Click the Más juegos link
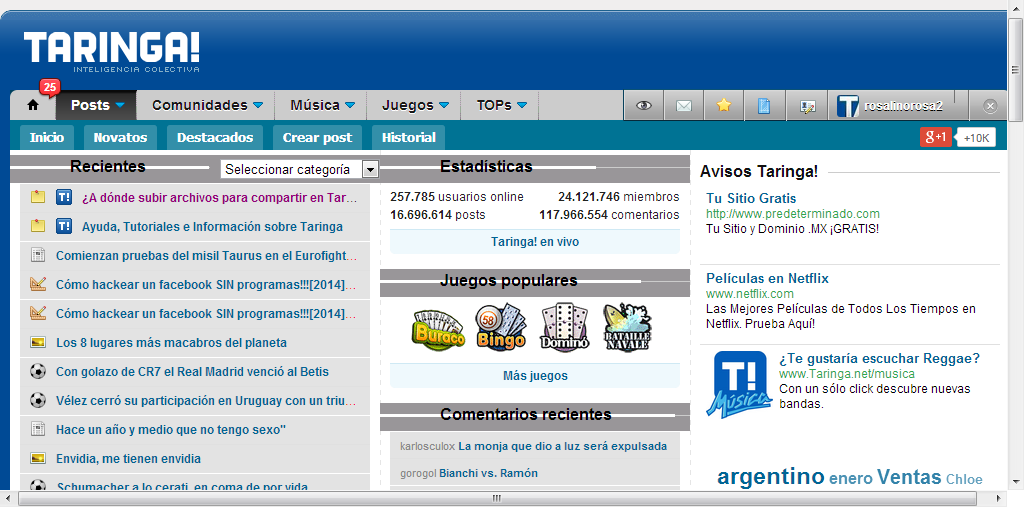Image resolution: width=1024 pixels, height=507 pixels. point(535,376)
